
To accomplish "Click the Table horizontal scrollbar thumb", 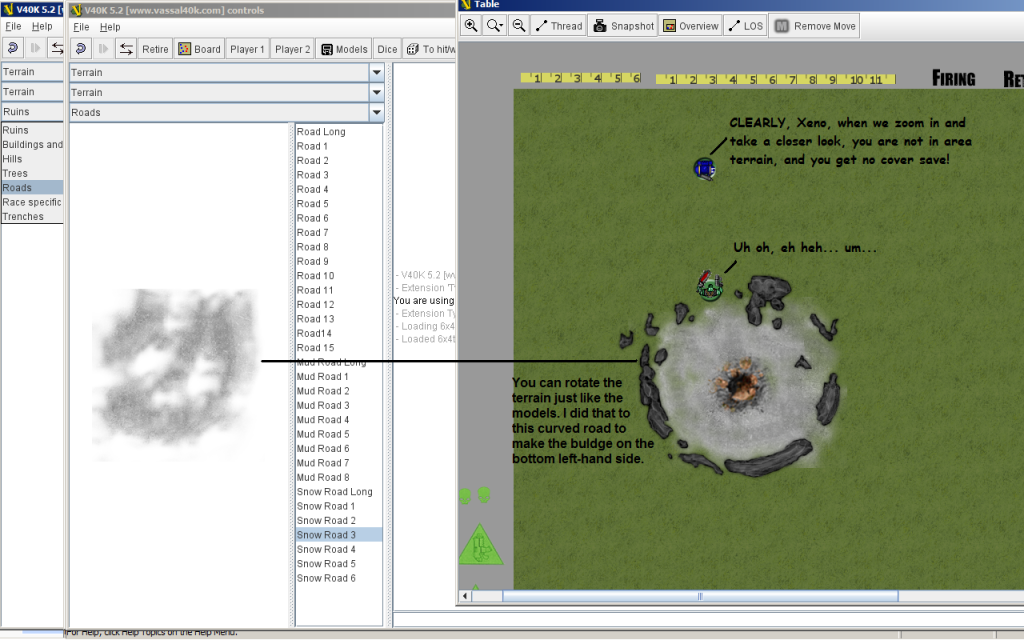I will click(699, 596).
